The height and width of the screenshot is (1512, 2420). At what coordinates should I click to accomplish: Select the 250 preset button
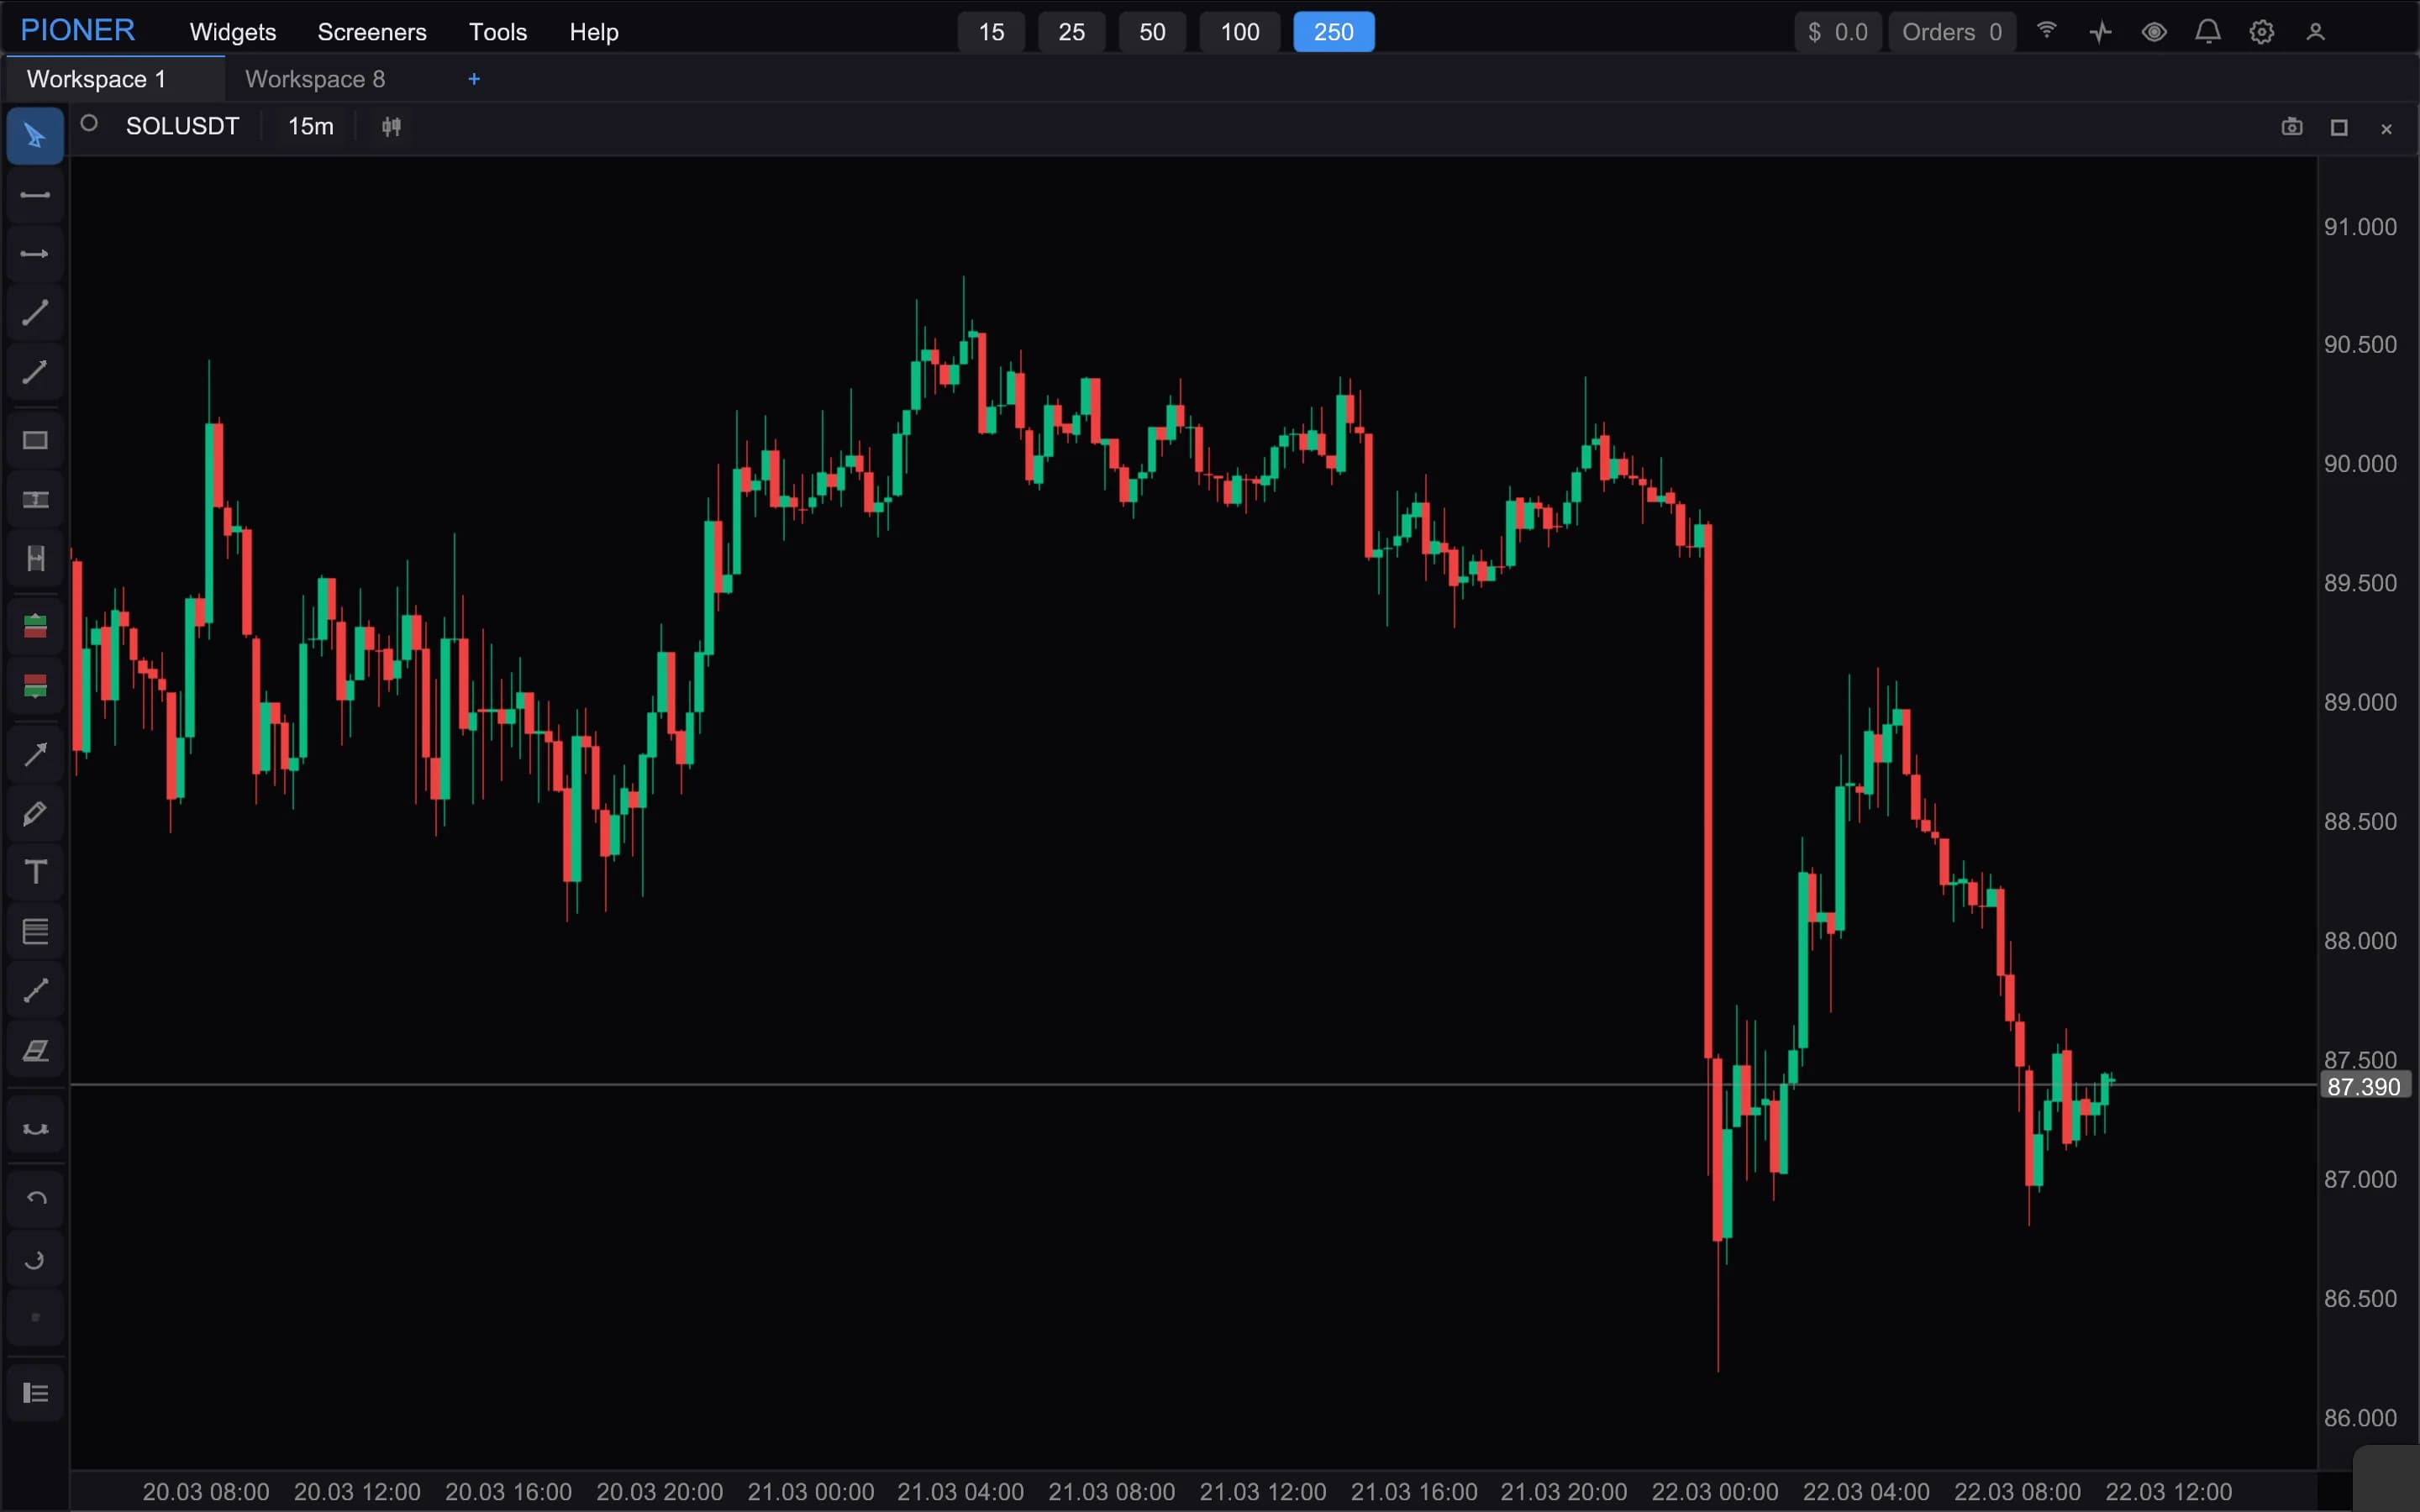coord(1334,32)
